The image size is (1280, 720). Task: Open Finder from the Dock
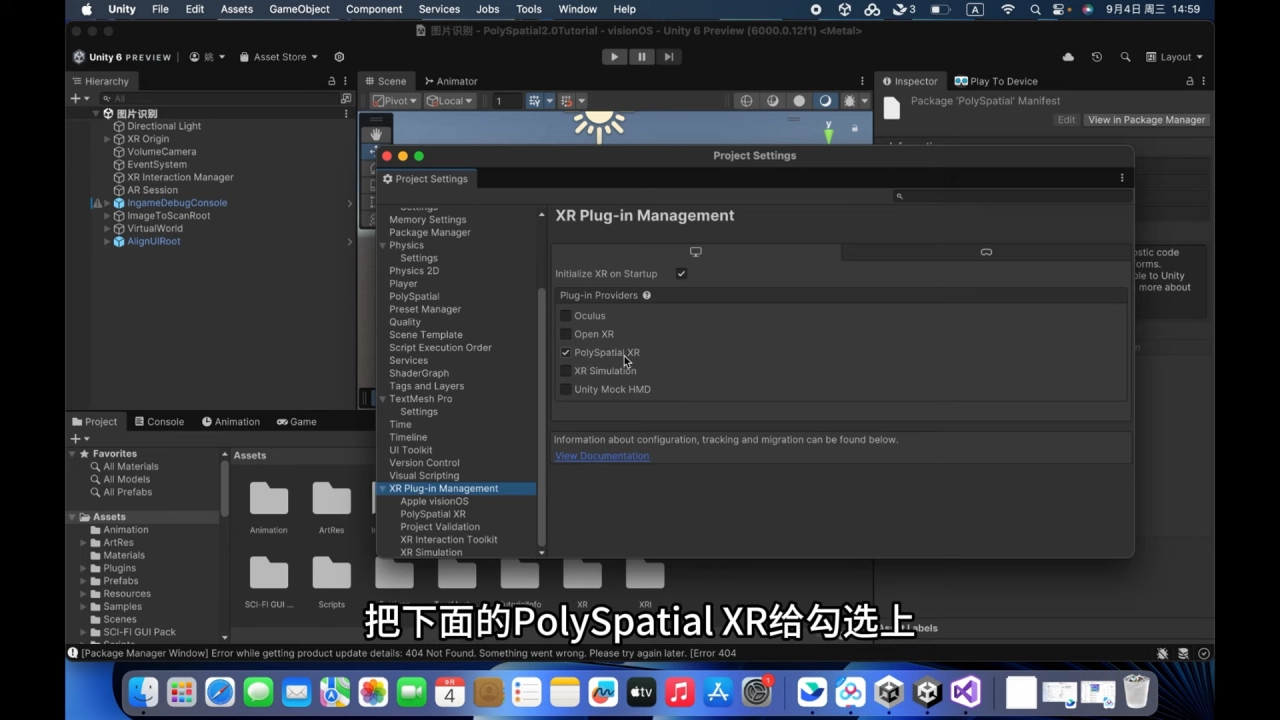144,692
